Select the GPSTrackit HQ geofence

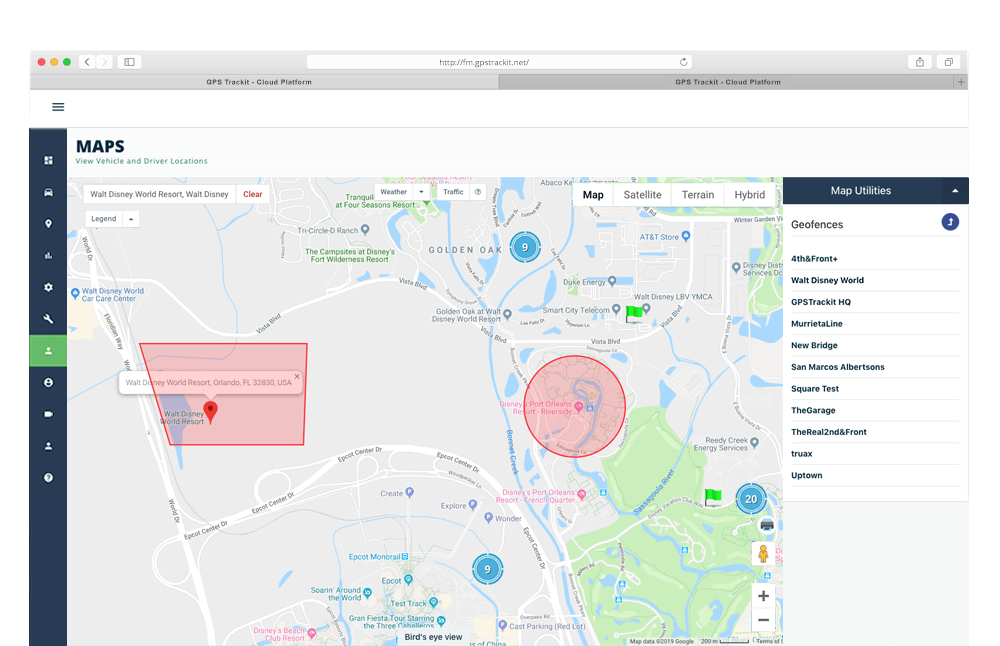[874, 302]
